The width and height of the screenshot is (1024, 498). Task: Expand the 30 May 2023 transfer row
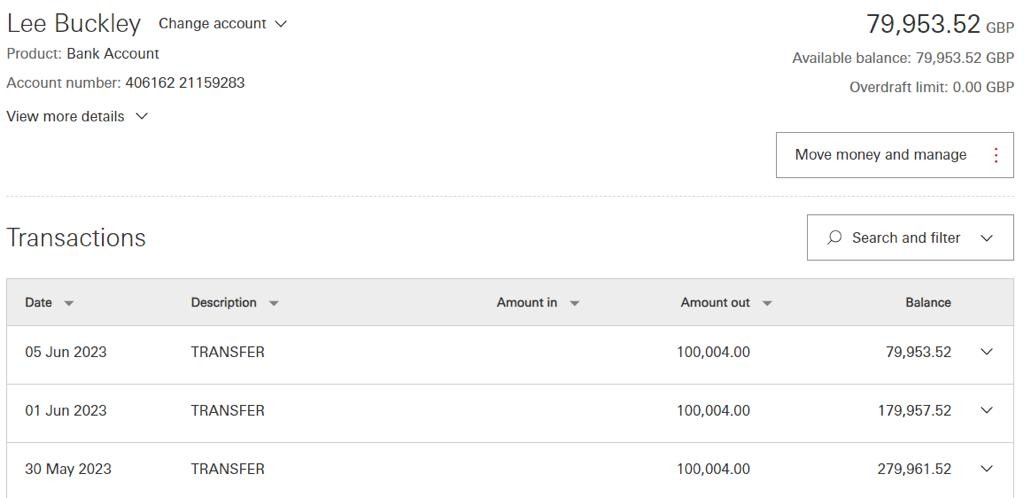pyautogui.click(x=986, y=469)
